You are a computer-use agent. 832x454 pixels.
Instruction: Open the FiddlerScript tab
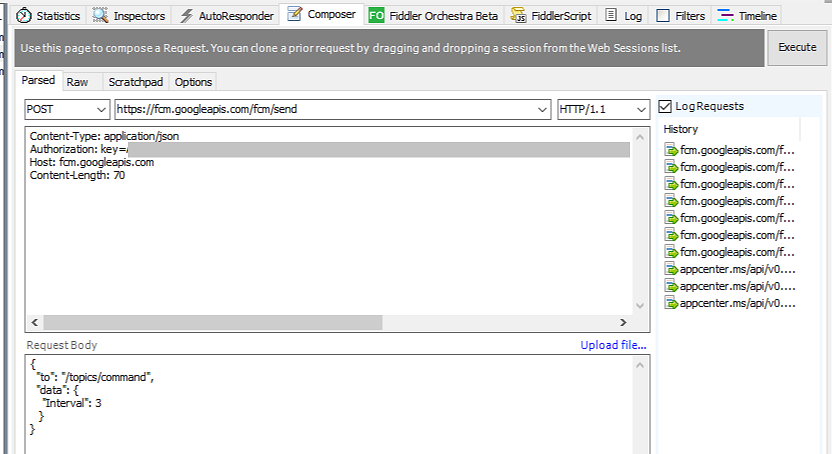(551, 15)
